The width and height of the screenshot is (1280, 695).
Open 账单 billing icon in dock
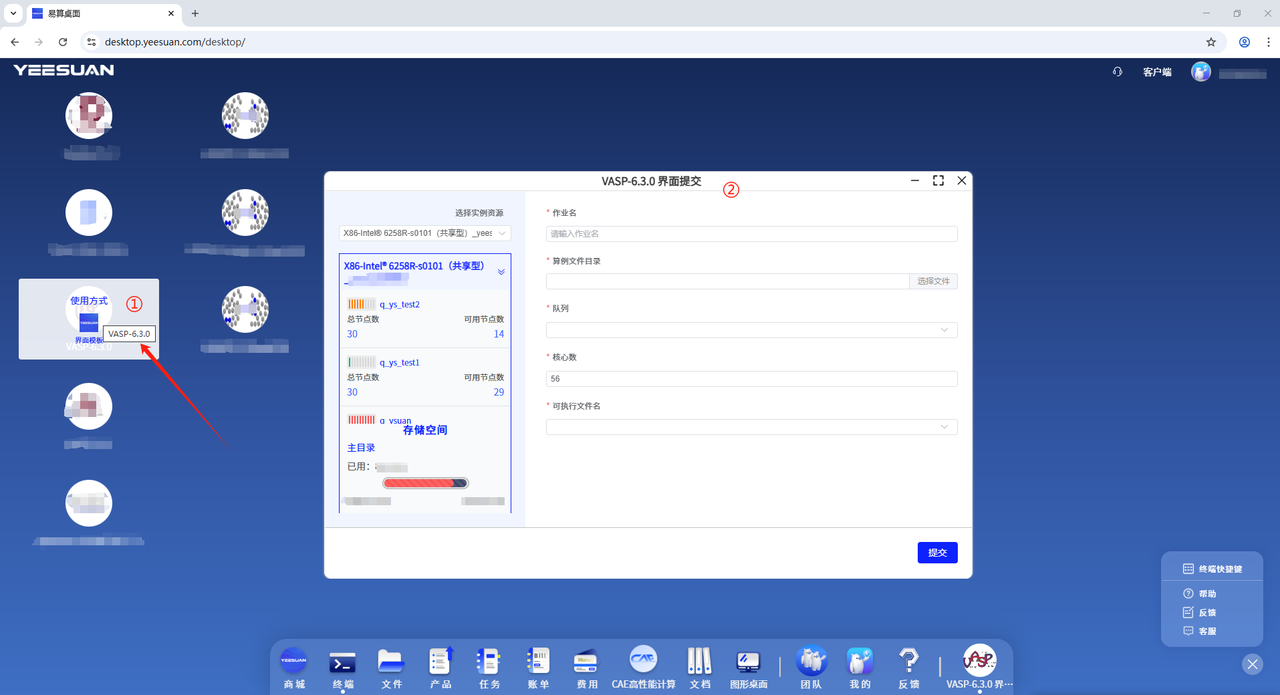tap(538, 662)
